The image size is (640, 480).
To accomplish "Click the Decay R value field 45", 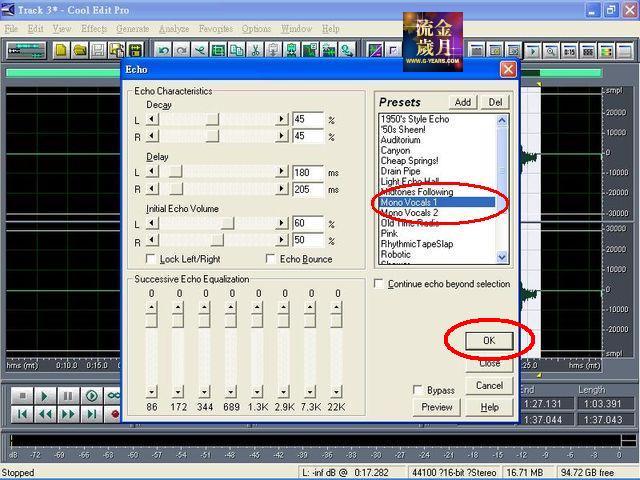I will pyautogui.click(x=308, y=136).
